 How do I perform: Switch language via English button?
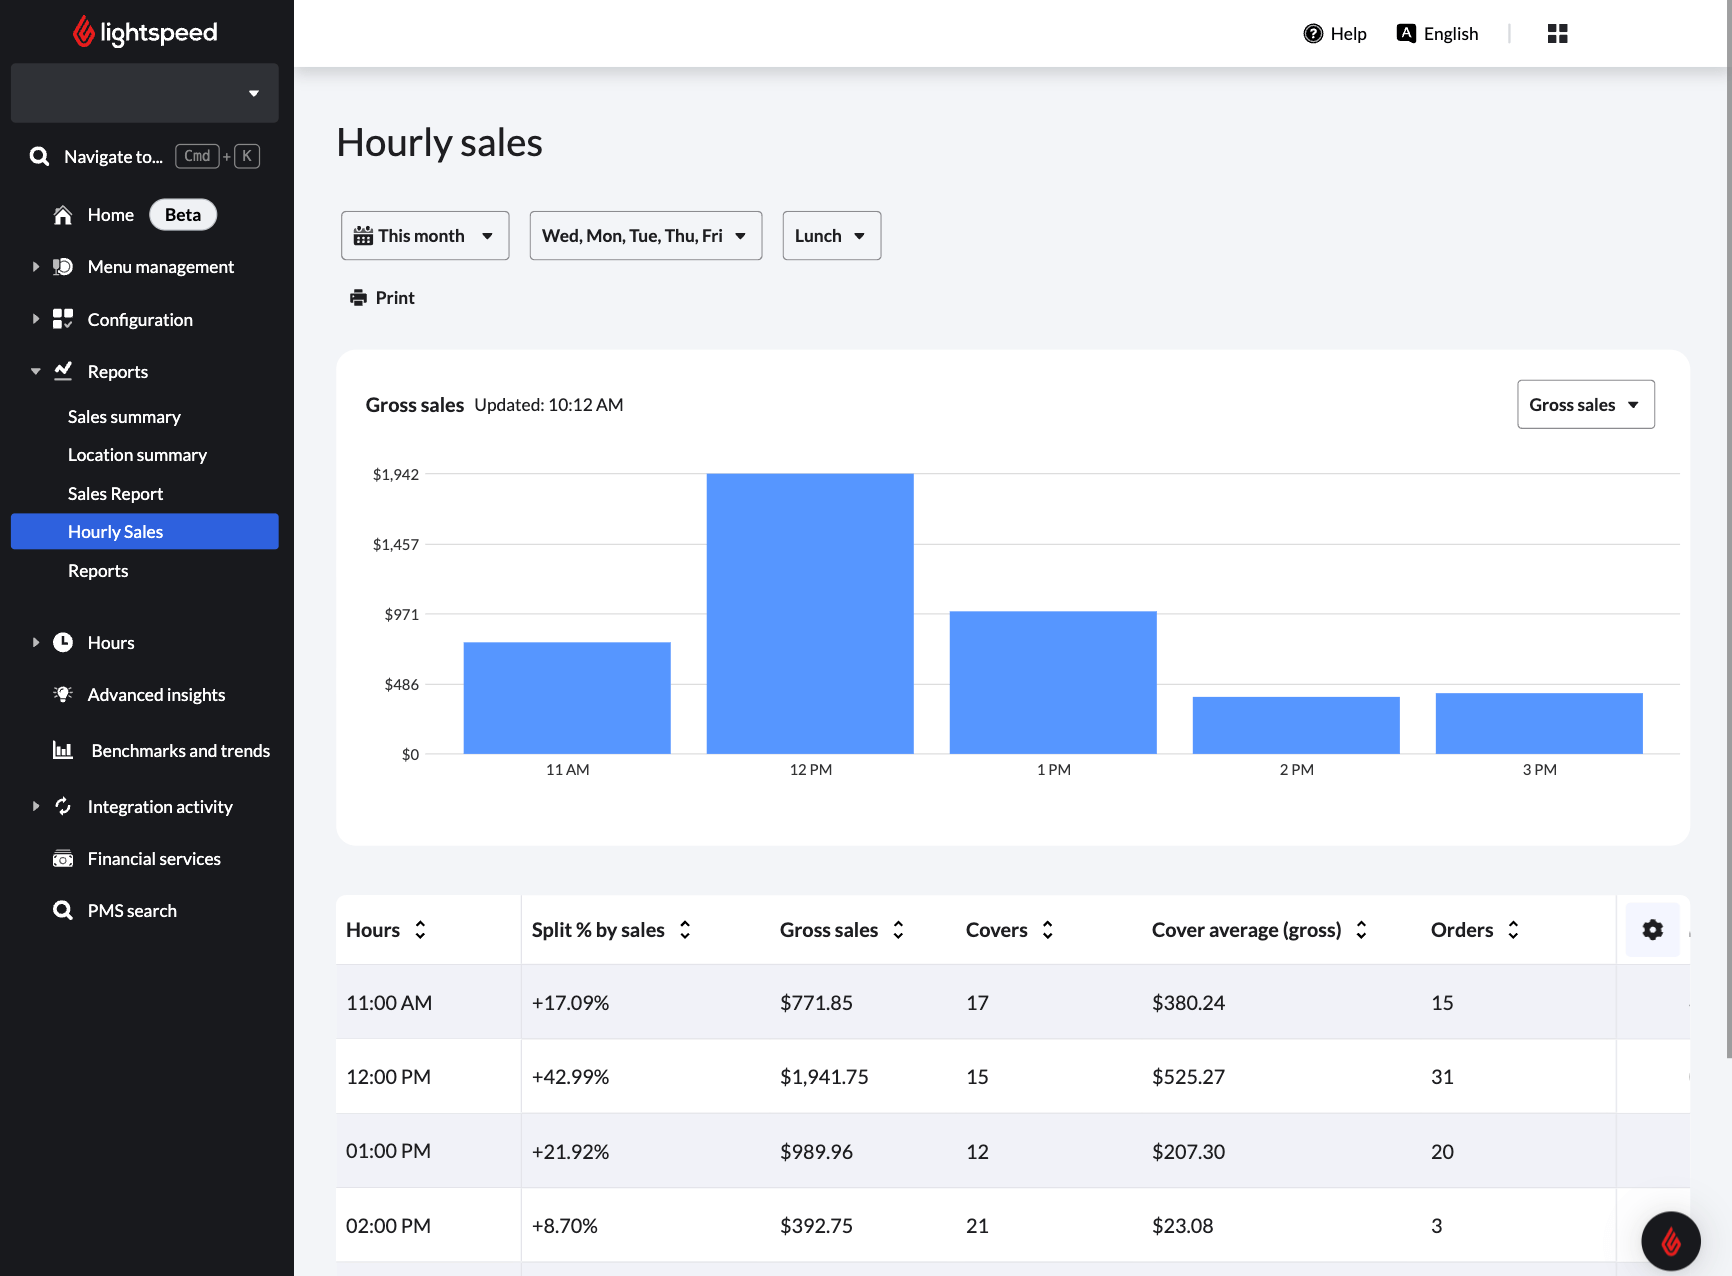point(1438,34)
